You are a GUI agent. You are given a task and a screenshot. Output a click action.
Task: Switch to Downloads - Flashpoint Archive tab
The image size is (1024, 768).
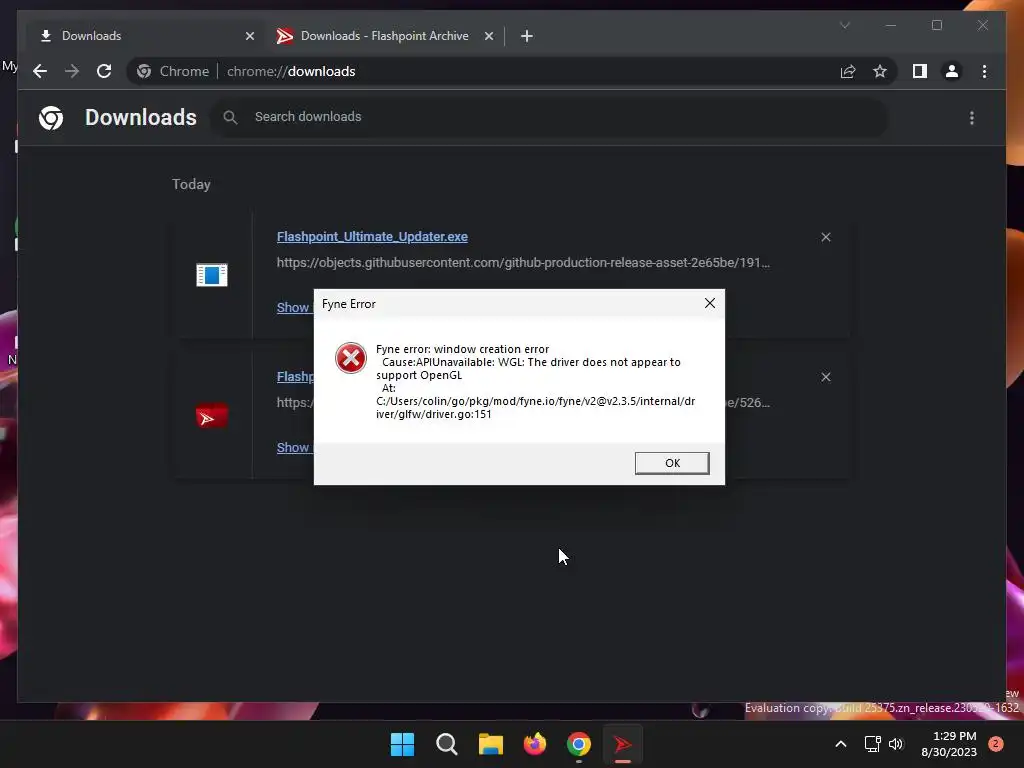coord(385,36)
